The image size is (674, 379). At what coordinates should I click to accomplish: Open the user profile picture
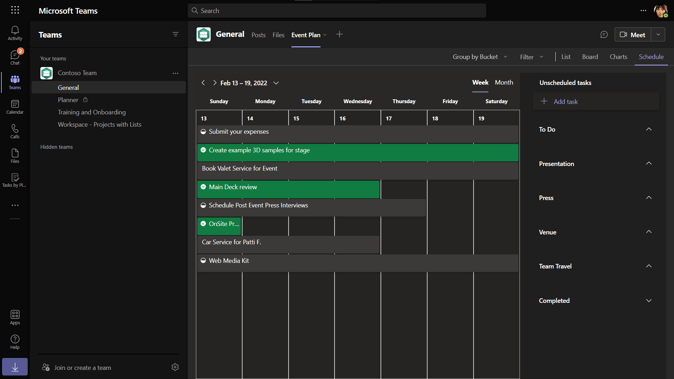tap(660, 11)
